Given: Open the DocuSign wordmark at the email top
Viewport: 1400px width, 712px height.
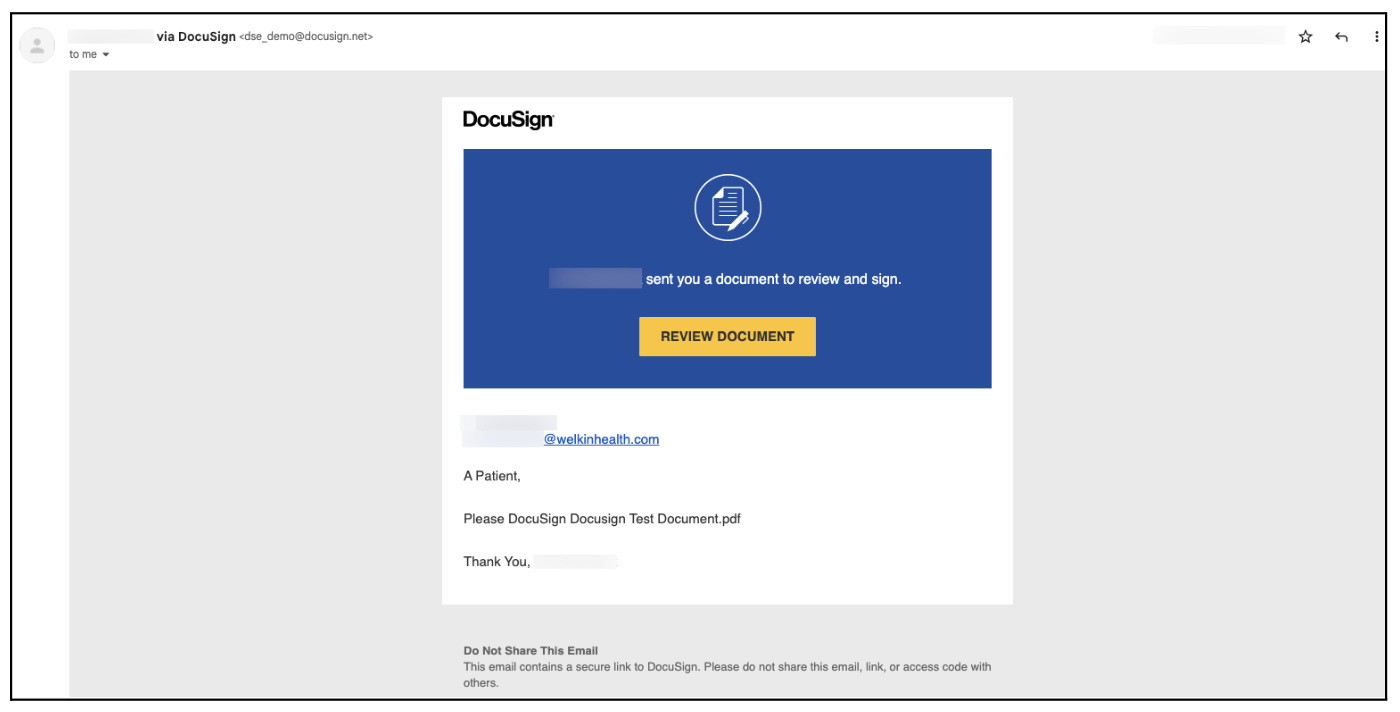Looking at the screenshot, I should (508, 119).
